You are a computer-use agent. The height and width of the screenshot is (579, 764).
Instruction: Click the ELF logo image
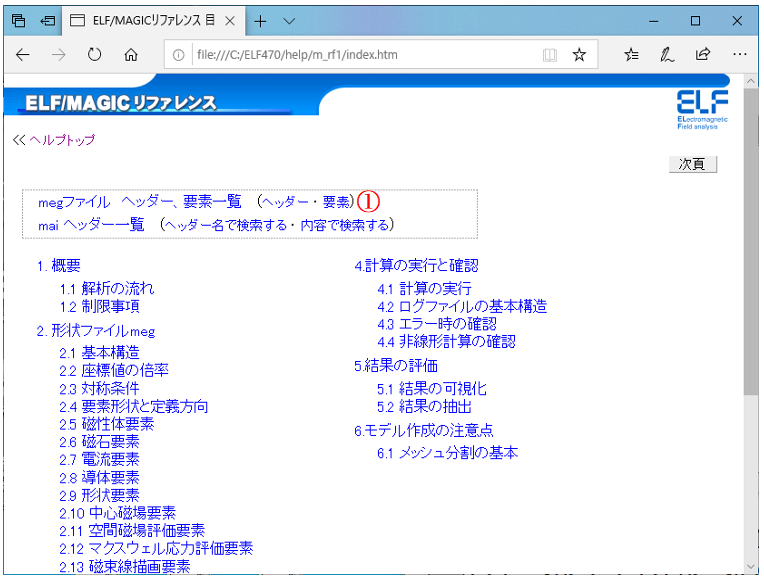tap(702, 110)
